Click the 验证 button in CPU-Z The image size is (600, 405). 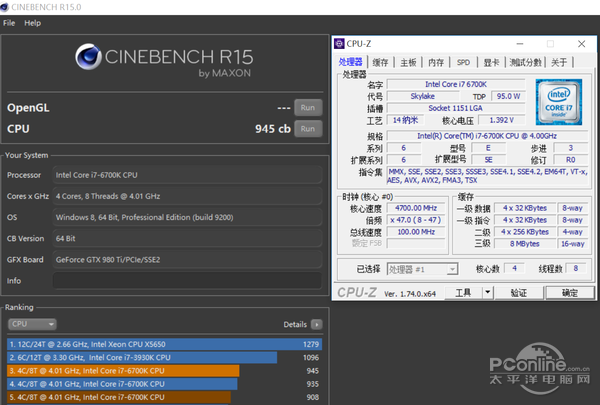click(519, 293)
